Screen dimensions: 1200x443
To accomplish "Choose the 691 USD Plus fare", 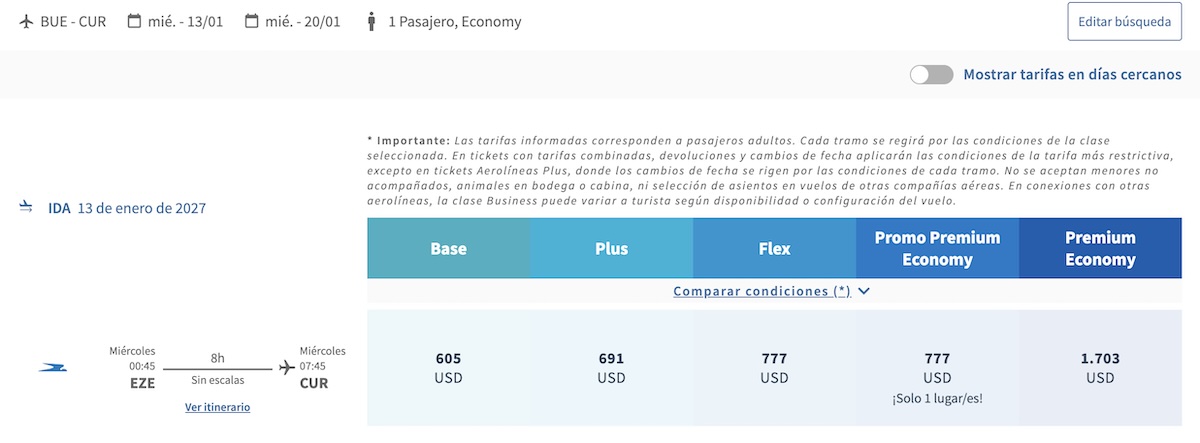I will tap(612, 367).
